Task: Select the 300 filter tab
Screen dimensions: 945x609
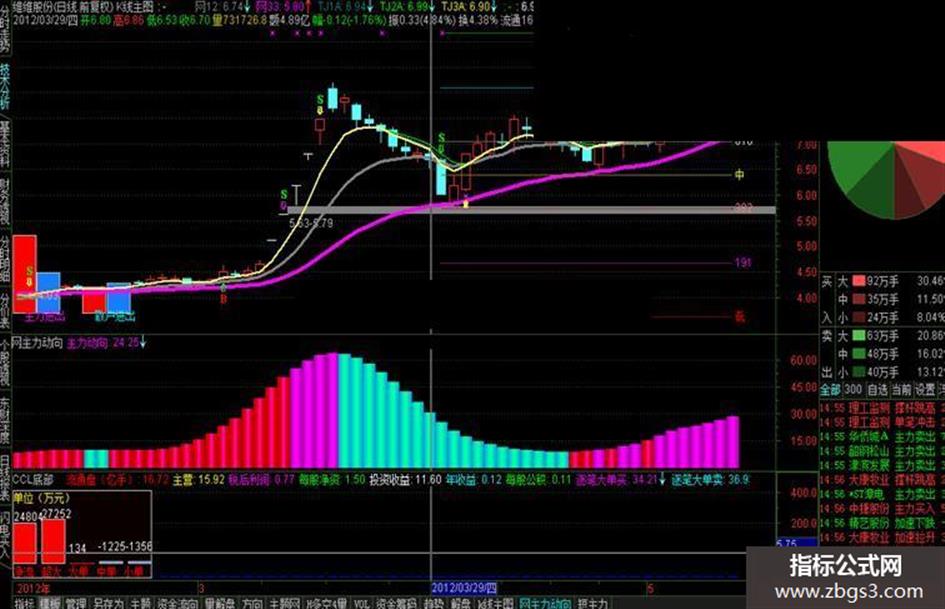Action: point(853,390)
